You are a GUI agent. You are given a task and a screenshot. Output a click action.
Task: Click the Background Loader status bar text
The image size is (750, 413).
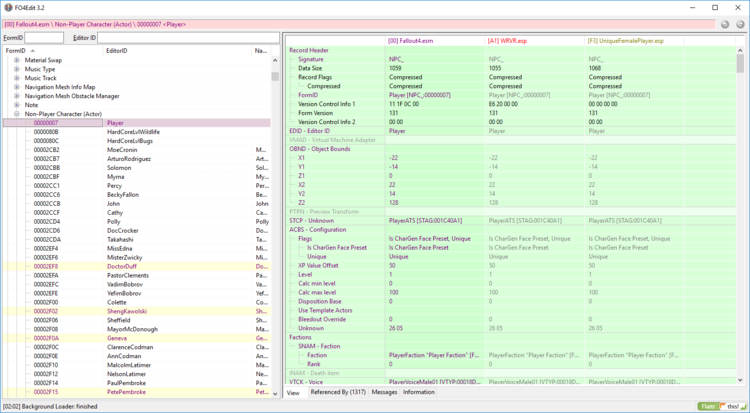click(50, 406)
